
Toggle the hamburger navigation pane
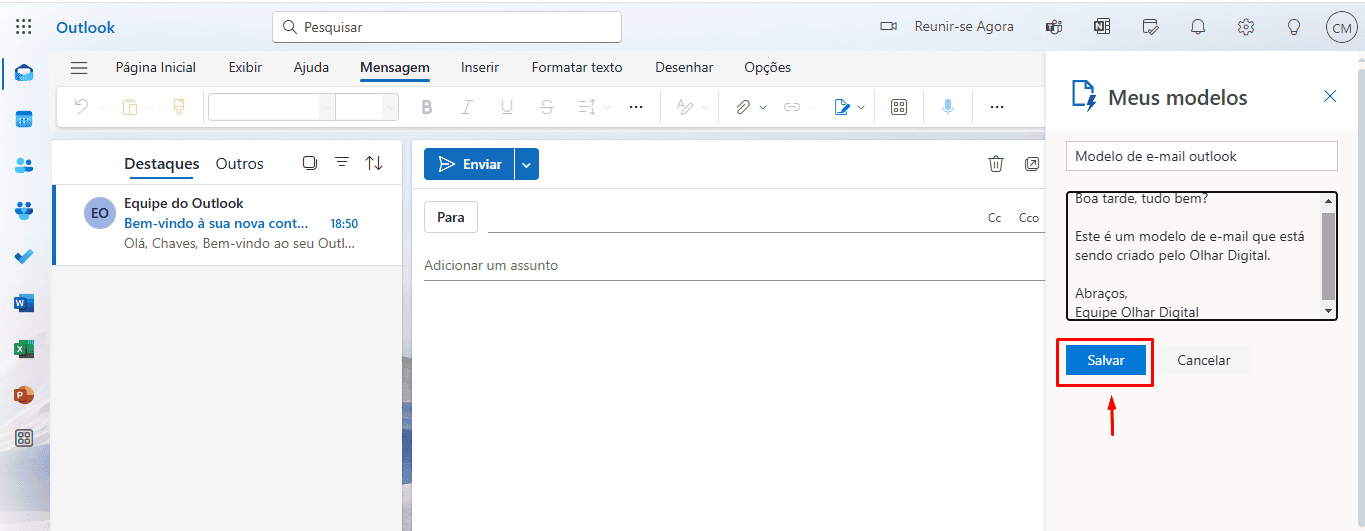point(79,68)
